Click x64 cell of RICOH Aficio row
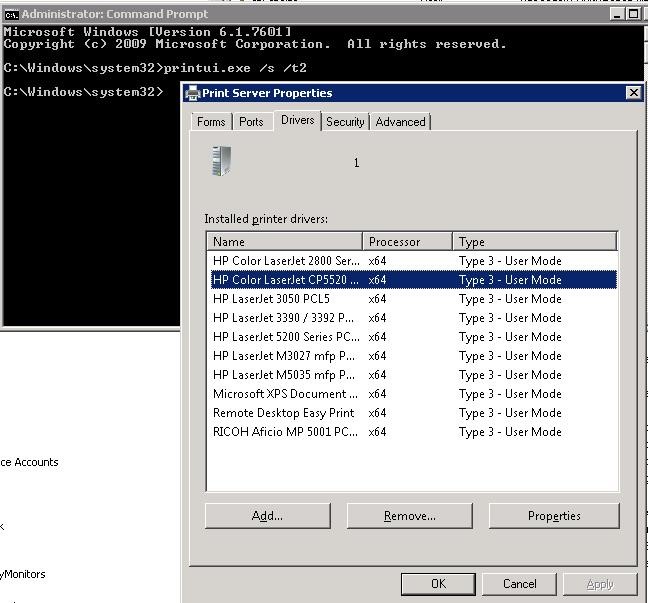 click(377, 432)
